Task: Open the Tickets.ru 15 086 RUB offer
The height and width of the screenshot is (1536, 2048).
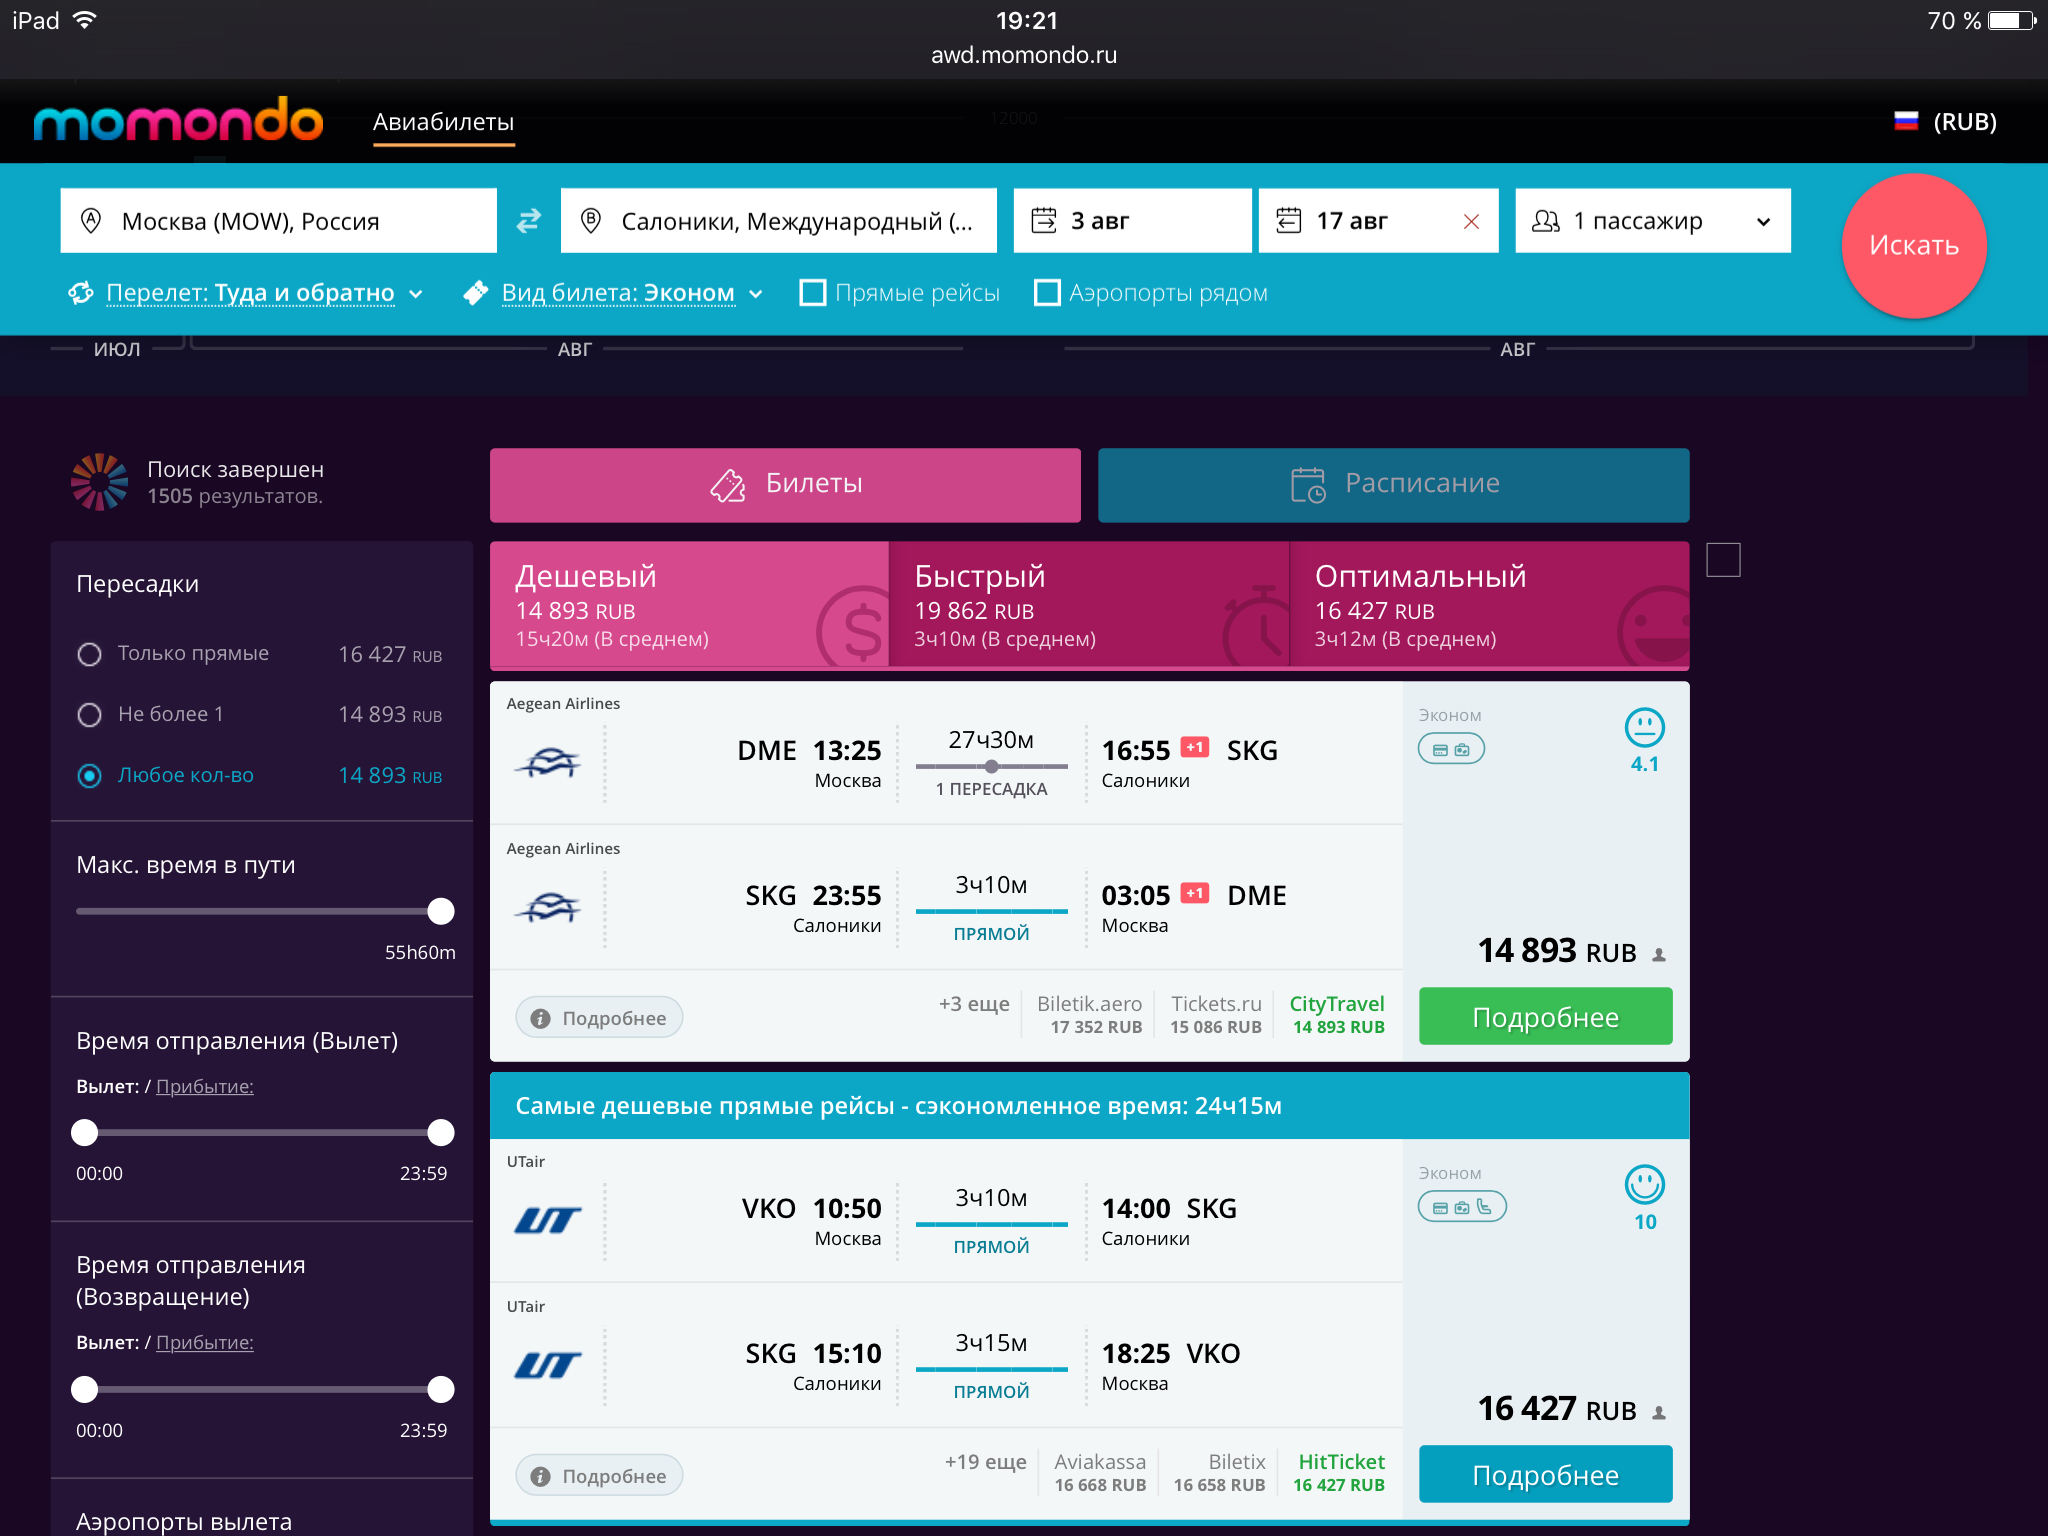Action: [1216, 1015]
